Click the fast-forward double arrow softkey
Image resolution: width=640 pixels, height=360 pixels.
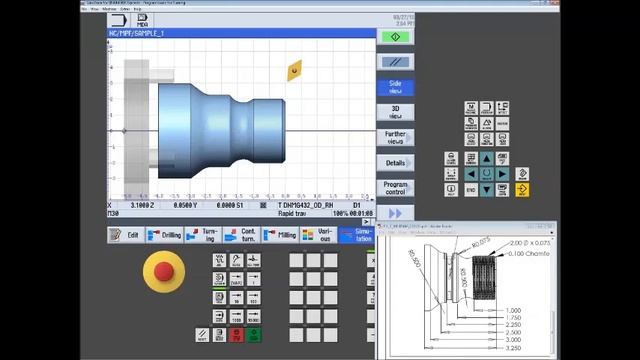395,213
